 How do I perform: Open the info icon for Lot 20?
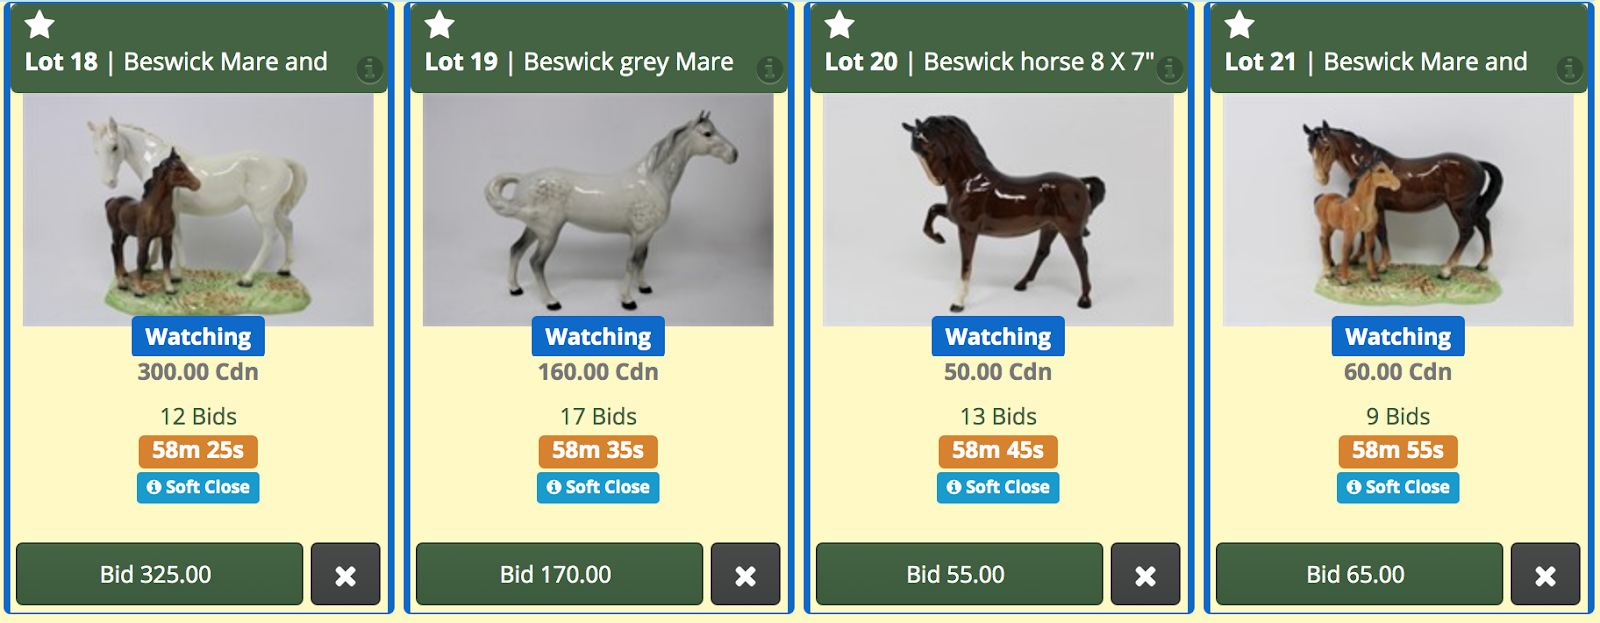[1170, 69]
